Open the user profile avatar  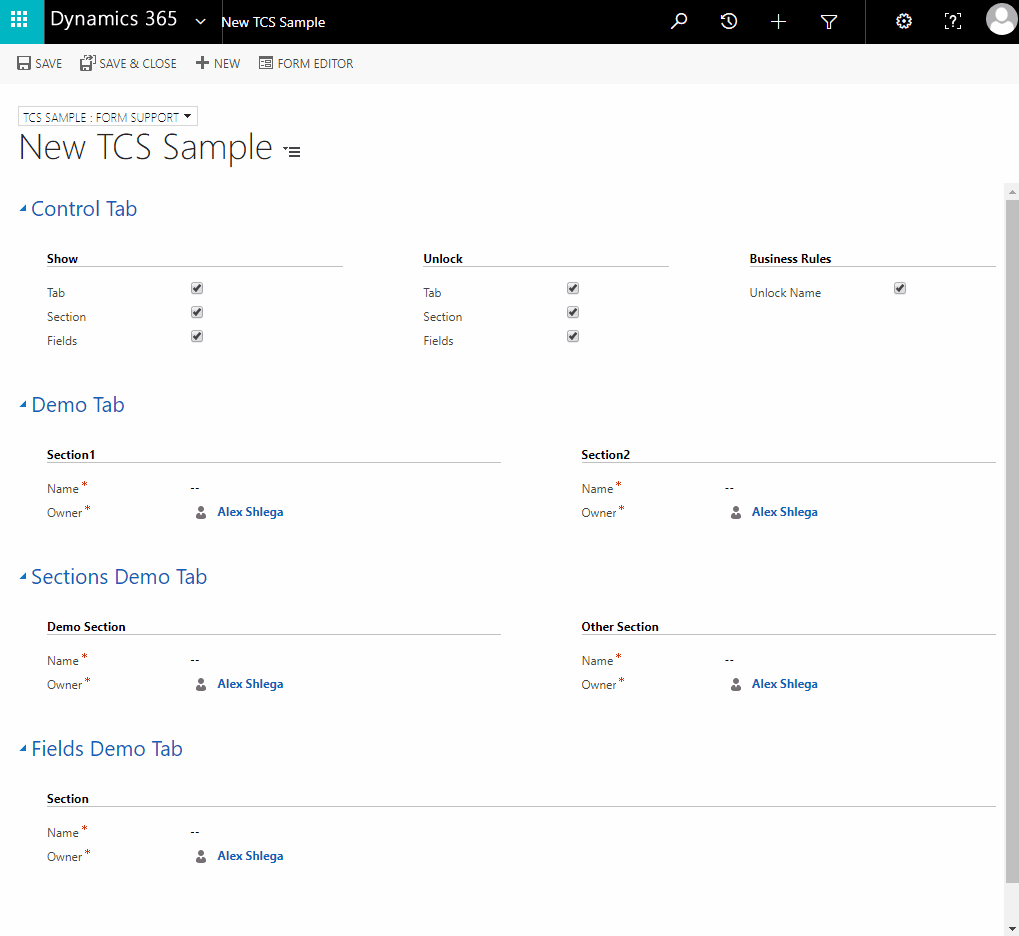coord(1001,20)
